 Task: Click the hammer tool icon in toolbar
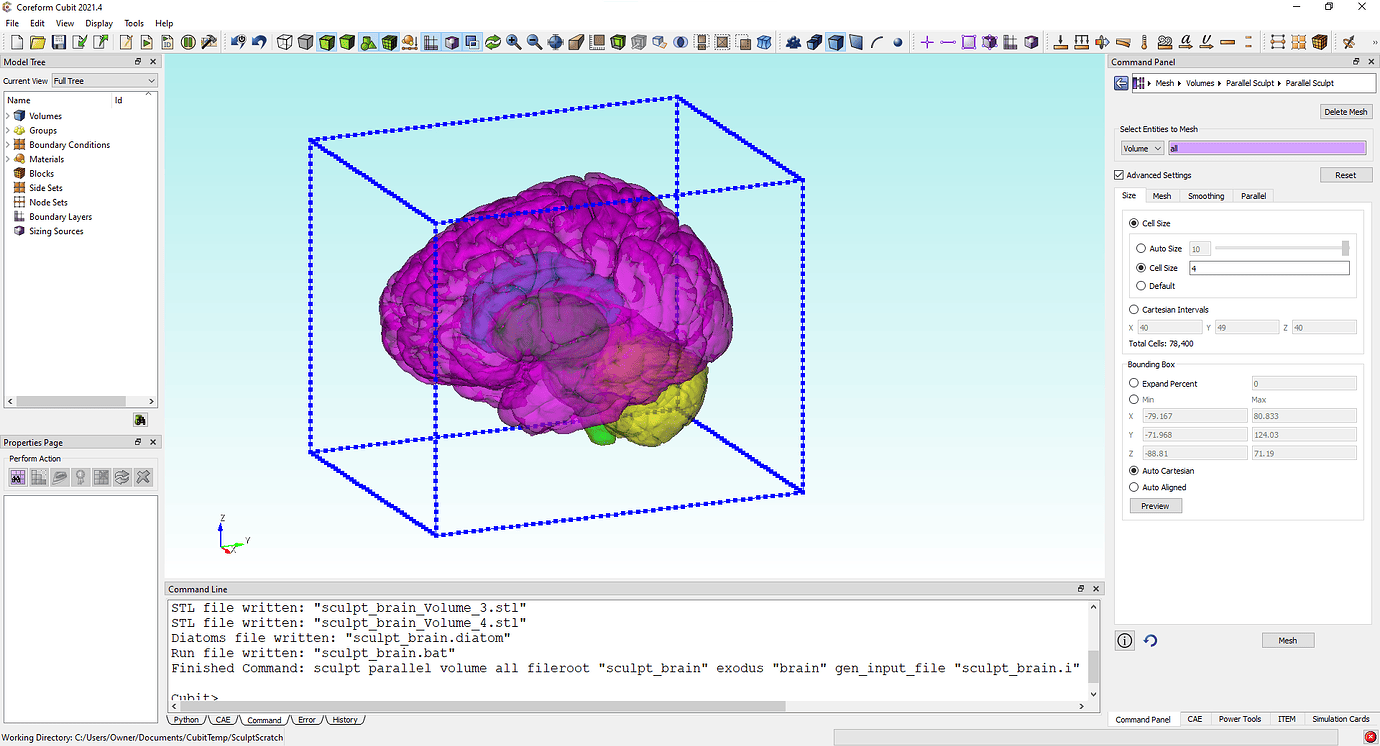click(x=209, y=42)
